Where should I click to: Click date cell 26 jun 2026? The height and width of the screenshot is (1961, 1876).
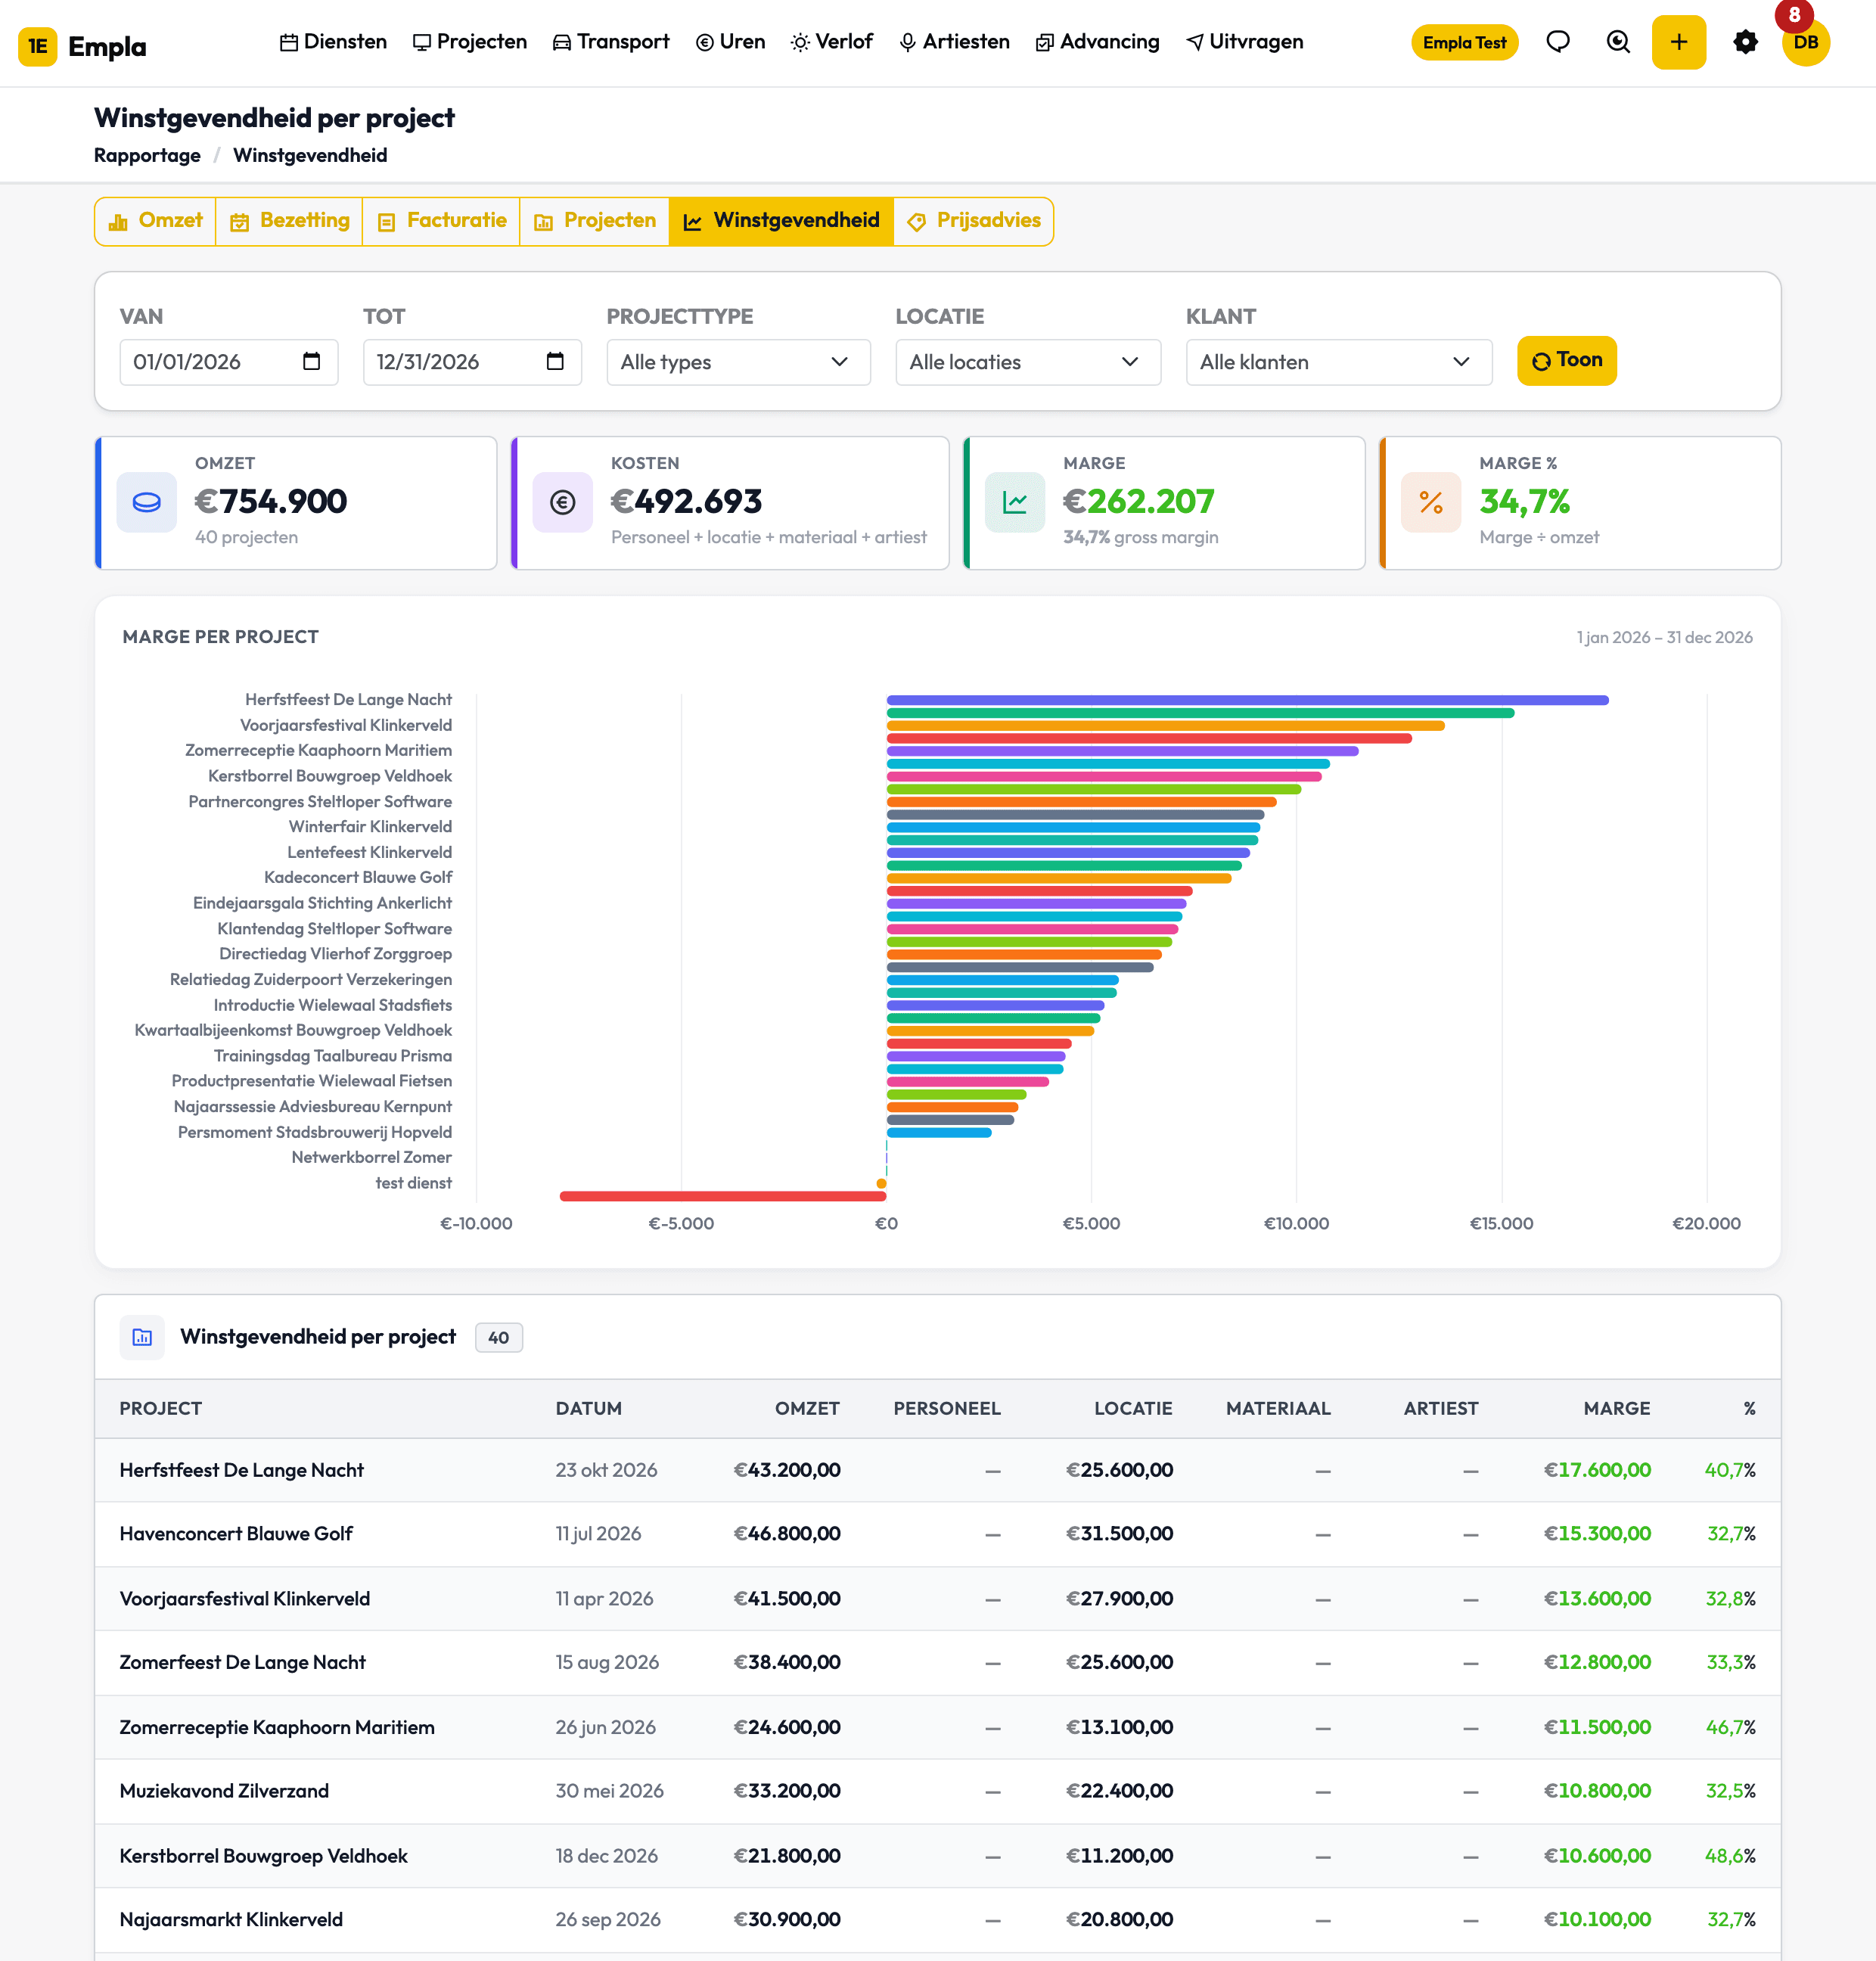605,1727
